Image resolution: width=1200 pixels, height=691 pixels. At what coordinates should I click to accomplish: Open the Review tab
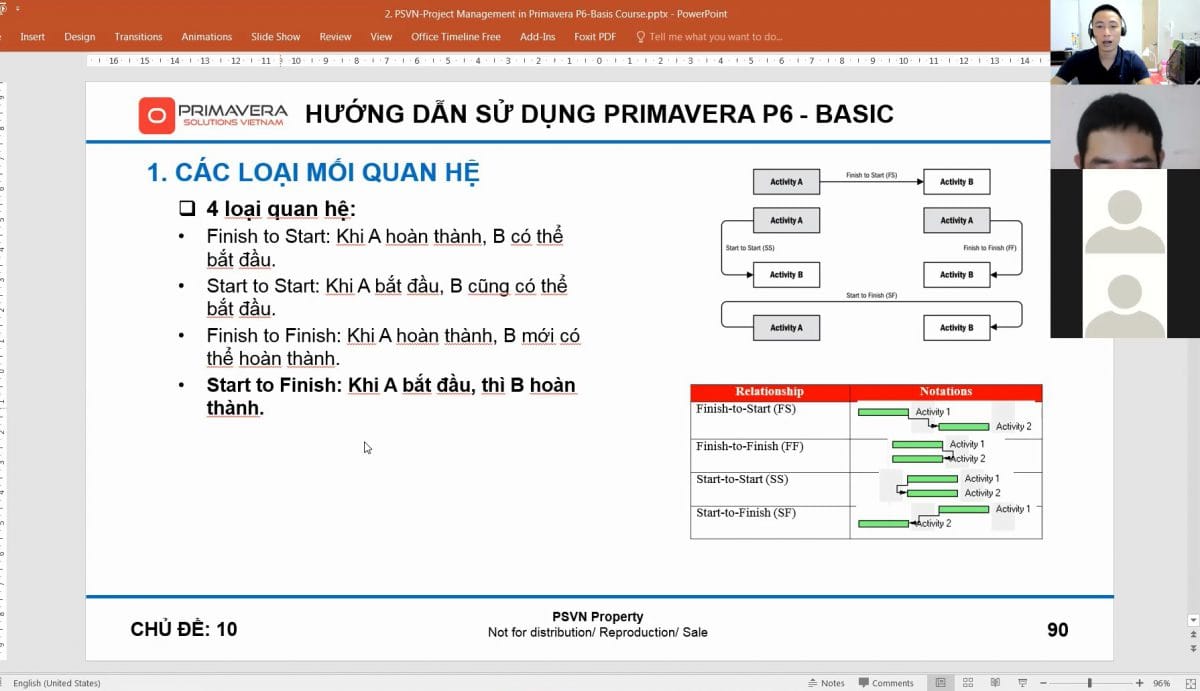pos(335,37)
